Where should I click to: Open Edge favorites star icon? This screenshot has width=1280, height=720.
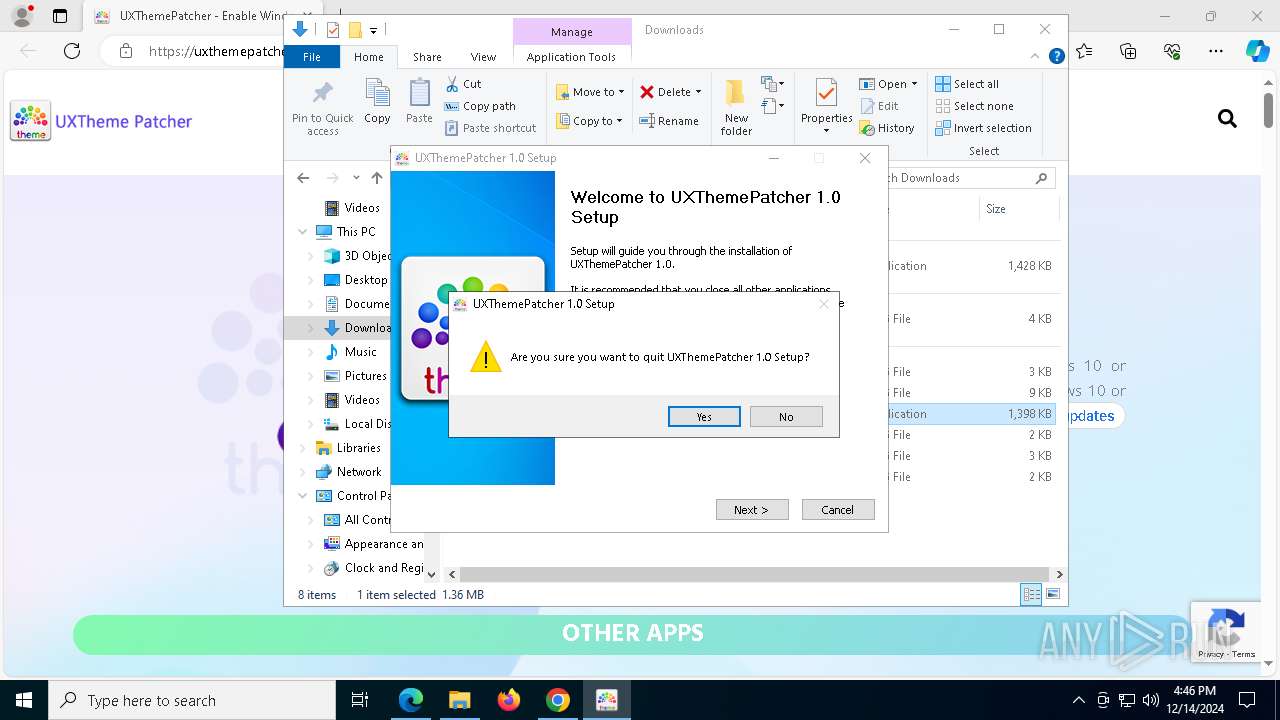[x=1085, y=51]
